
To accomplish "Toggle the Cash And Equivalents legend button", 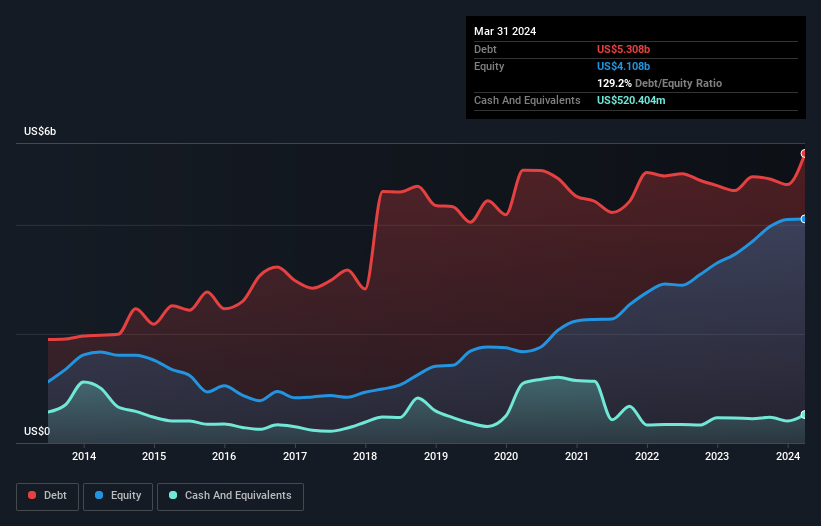I will [x=230, y=496].
